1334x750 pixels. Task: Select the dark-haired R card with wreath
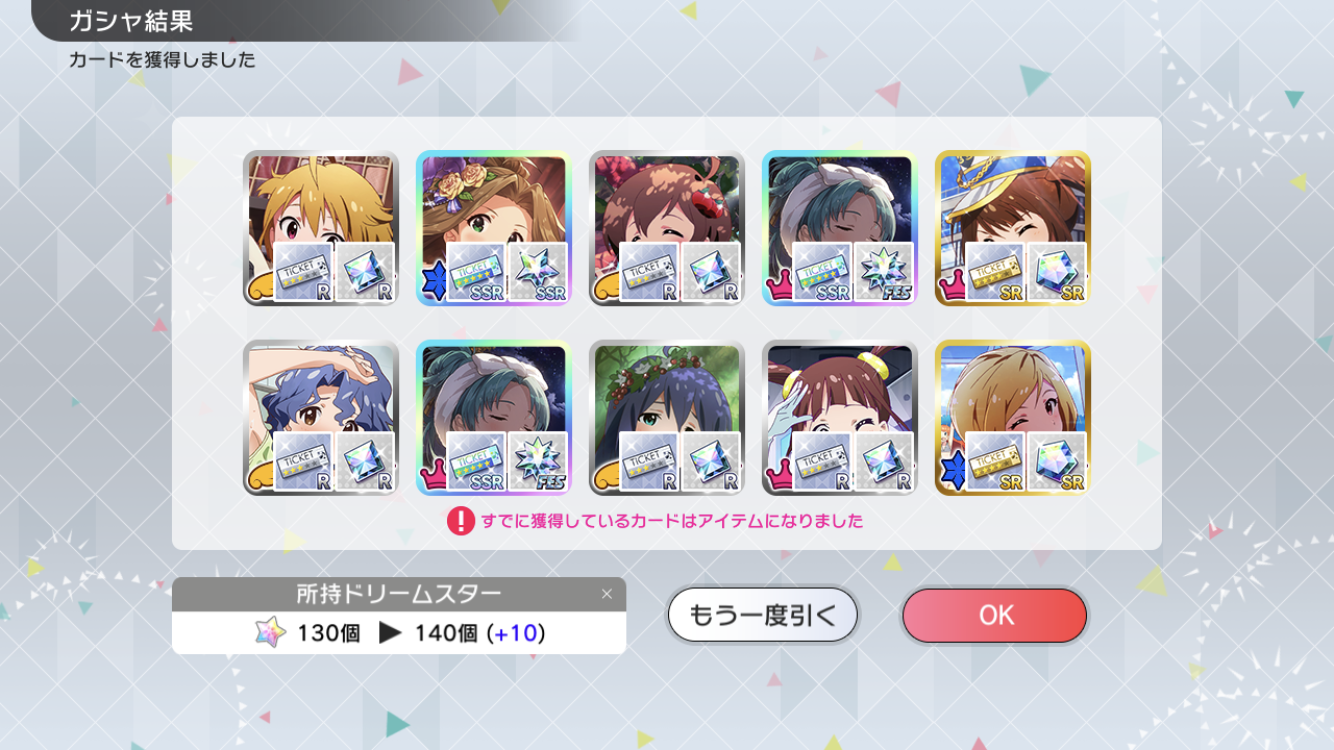667,418
